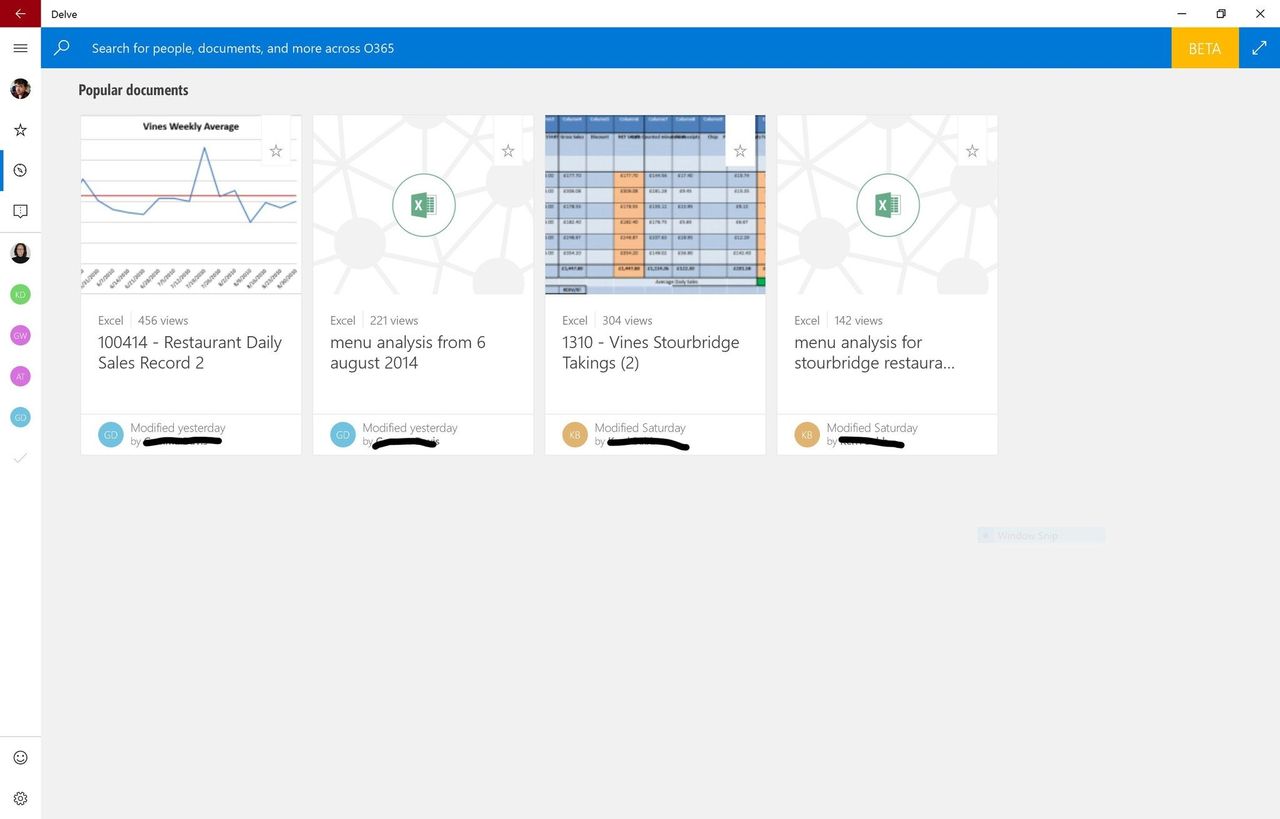The height and width of the screenshot is (819, 1280).
Task: Click the 221 views count
Action: (394, 321)
